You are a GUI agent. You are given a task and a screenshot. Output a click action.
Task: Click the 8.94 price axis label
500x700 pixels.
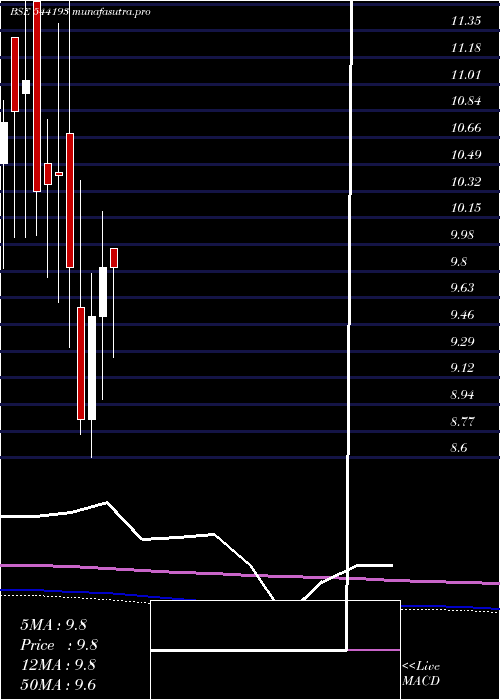coord(462,395)
